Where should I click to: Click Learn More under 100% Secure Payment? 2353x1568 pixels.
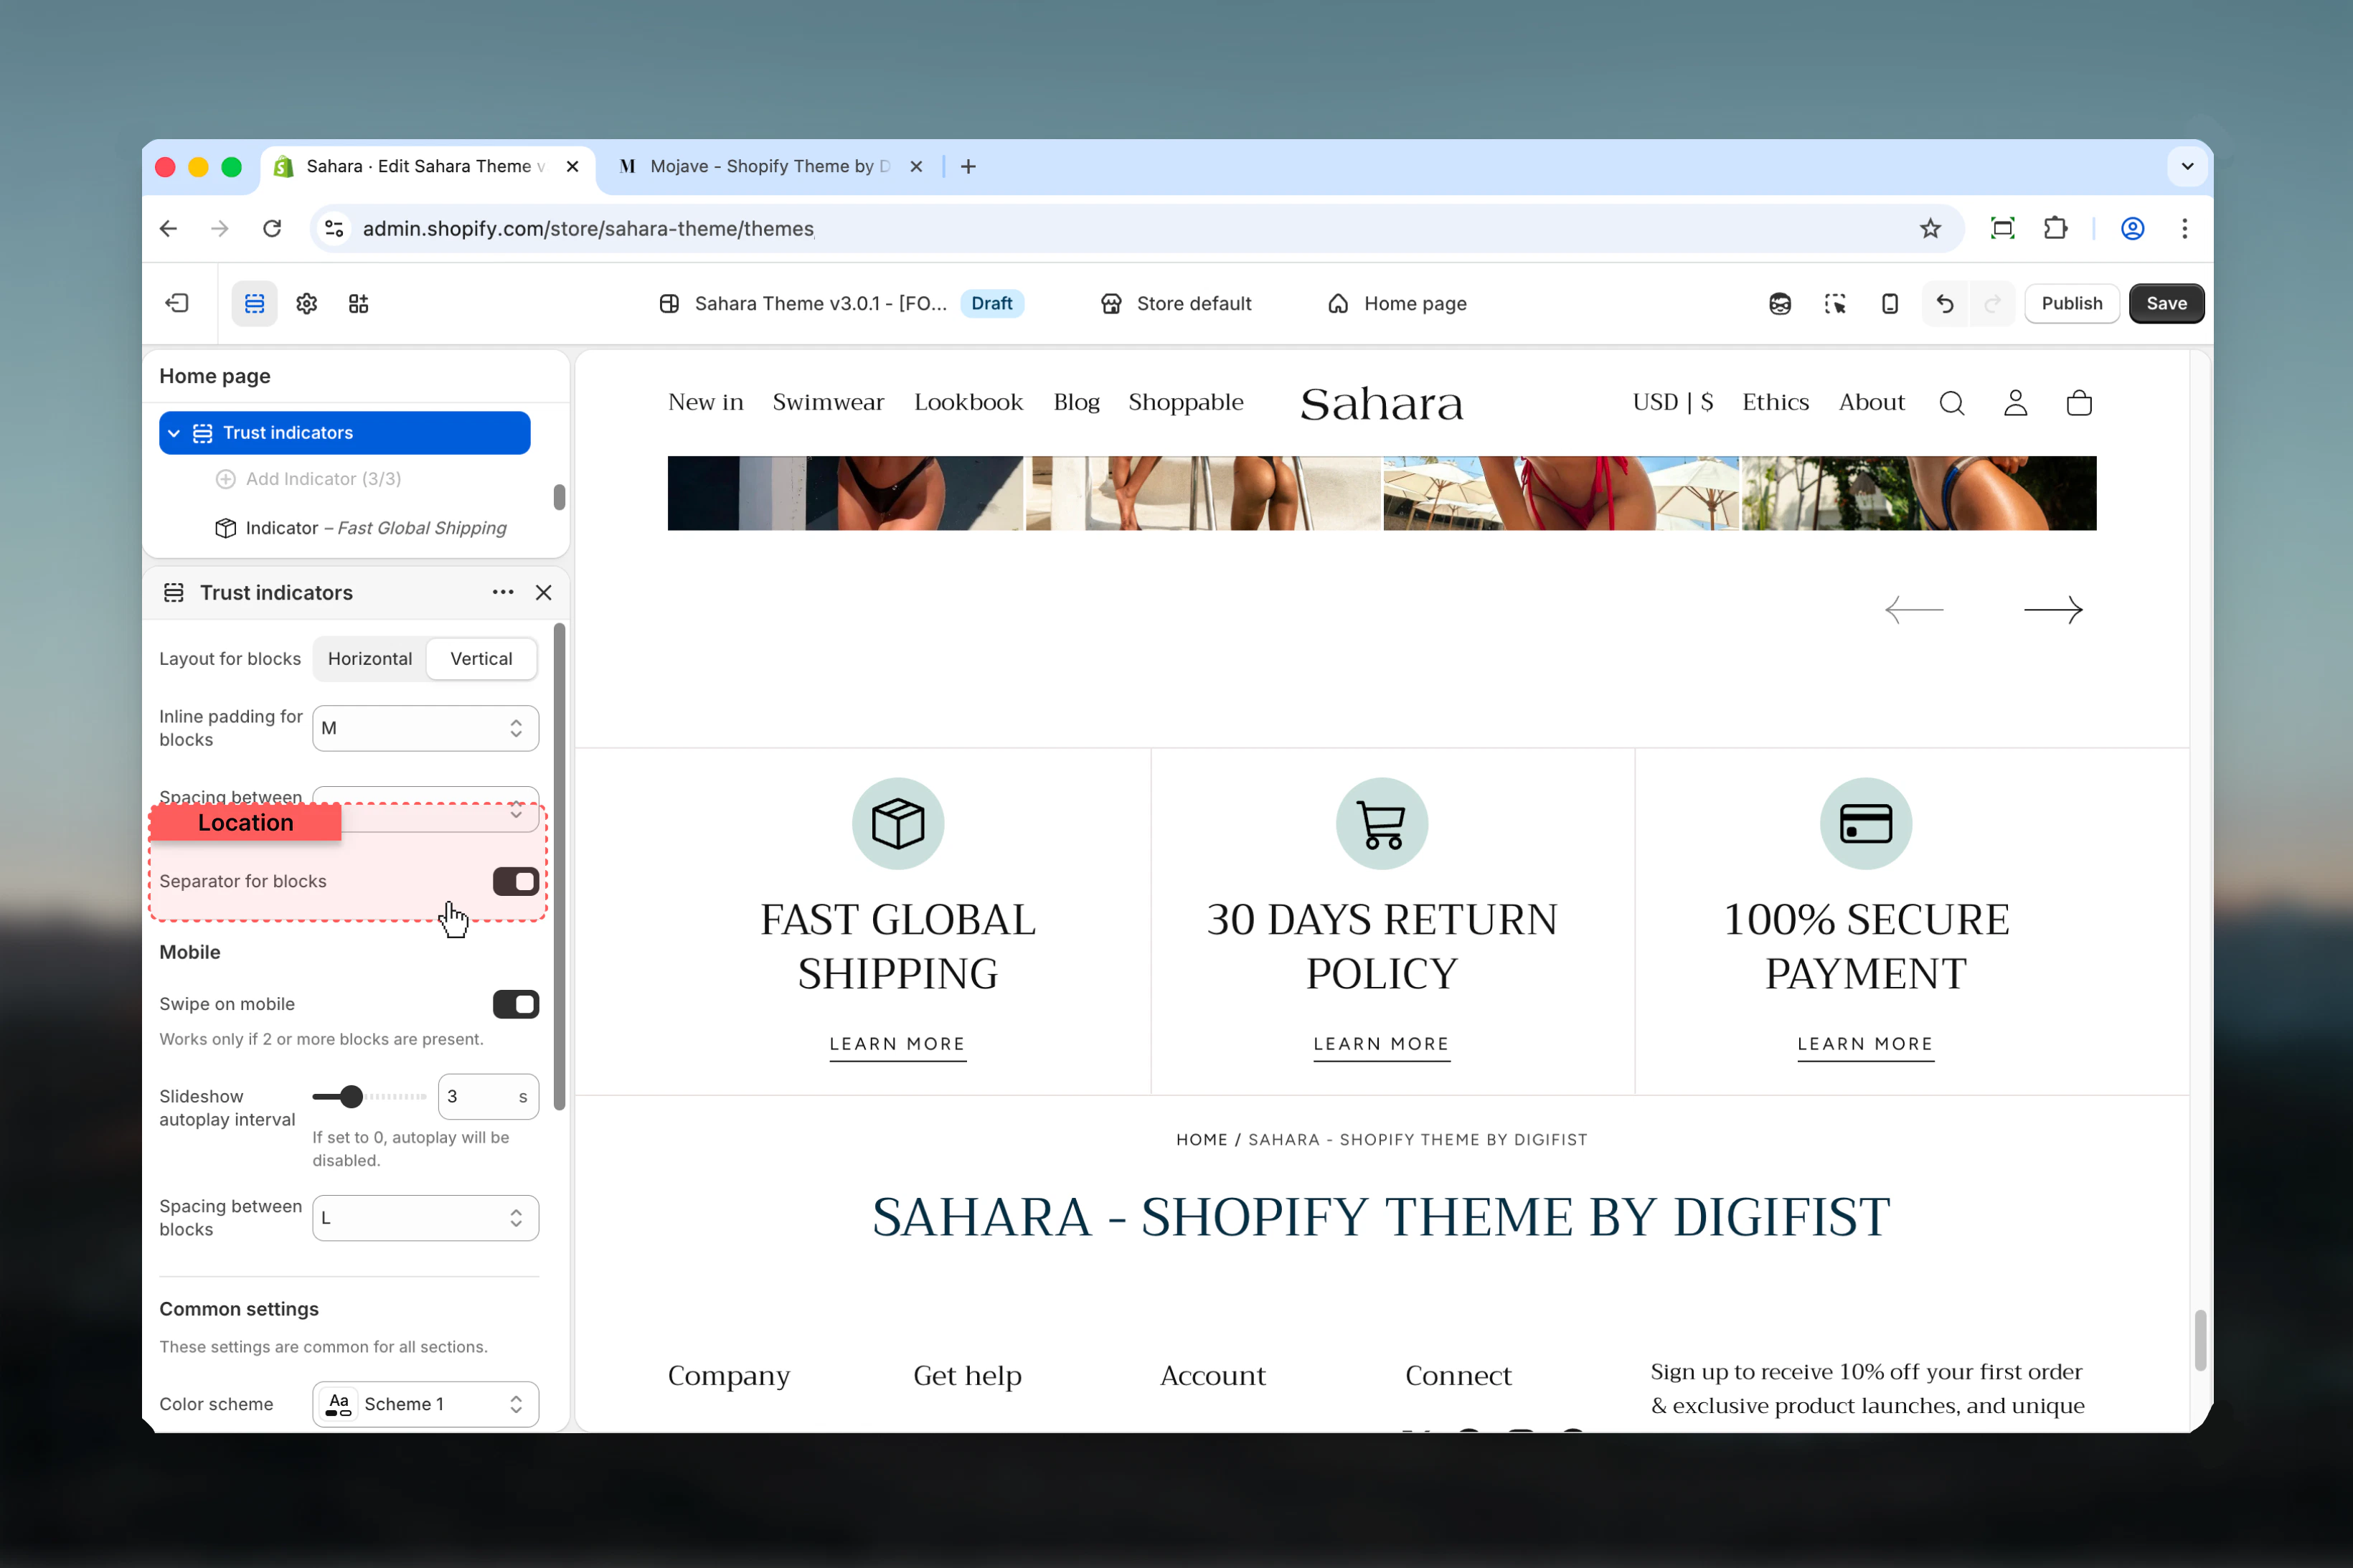coord(1866,1044)
